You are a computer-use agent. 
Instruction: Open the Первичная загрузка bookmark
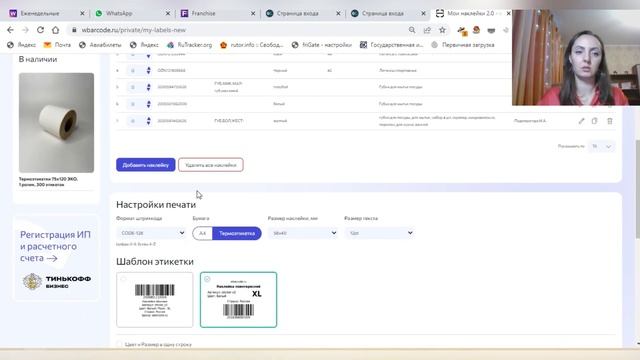pos(463,45)
